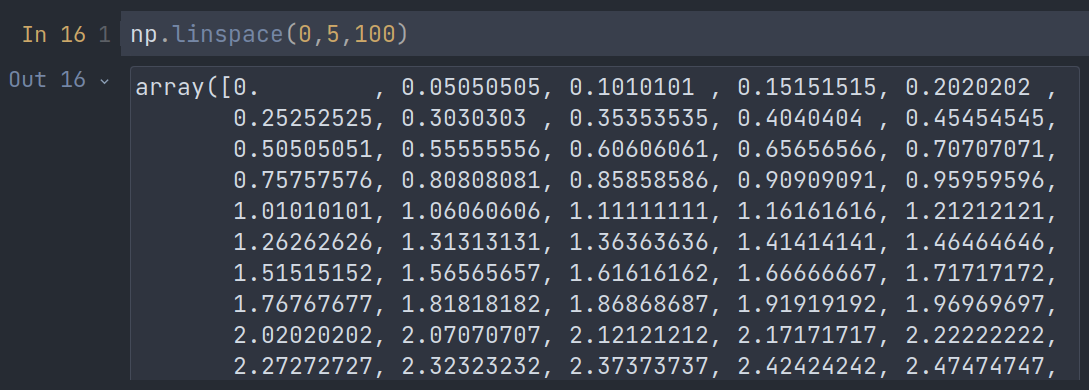Click the value 0.70707071 in output
The width and height of the screenshot is (1089, 390).
pos(975,149)
